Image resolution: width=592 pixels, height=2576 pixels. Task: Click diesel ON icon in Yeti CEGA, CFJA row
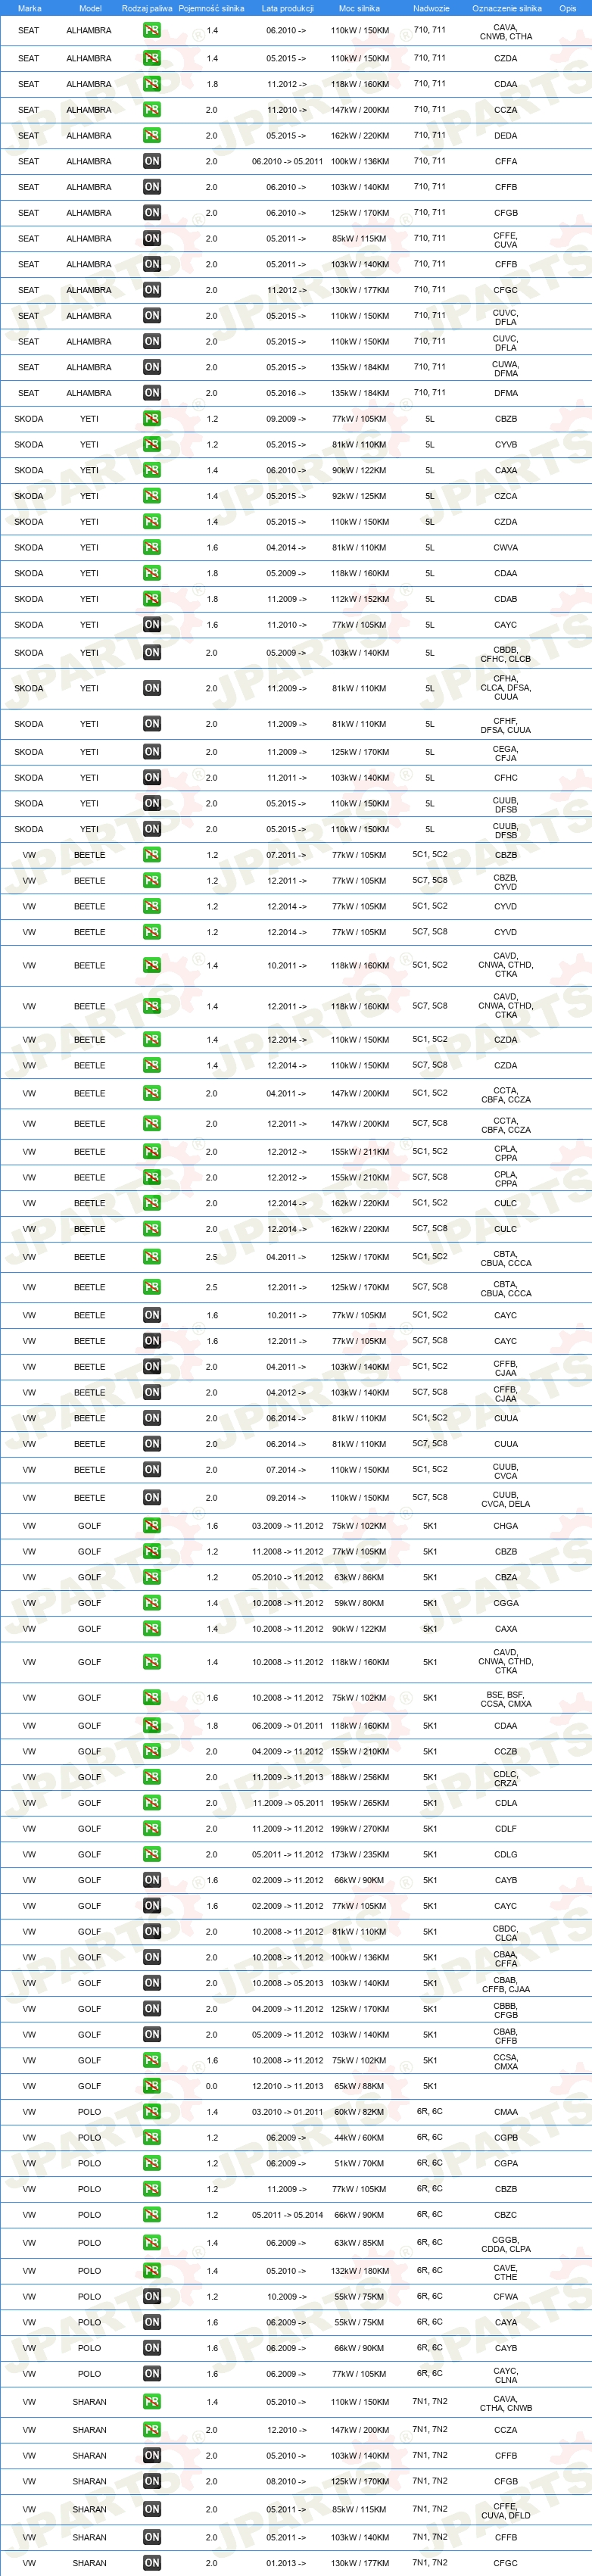tap(151, 752)
